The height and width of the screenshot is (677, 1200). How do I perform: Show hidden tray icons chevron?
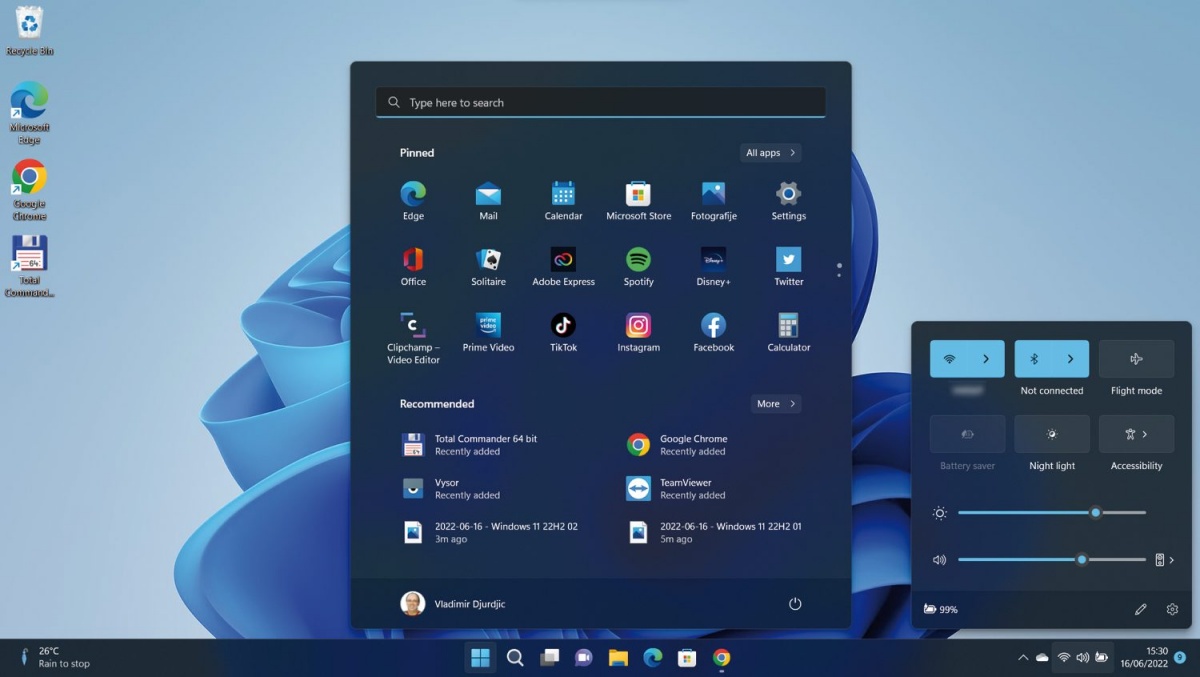tap(1022, 657)
